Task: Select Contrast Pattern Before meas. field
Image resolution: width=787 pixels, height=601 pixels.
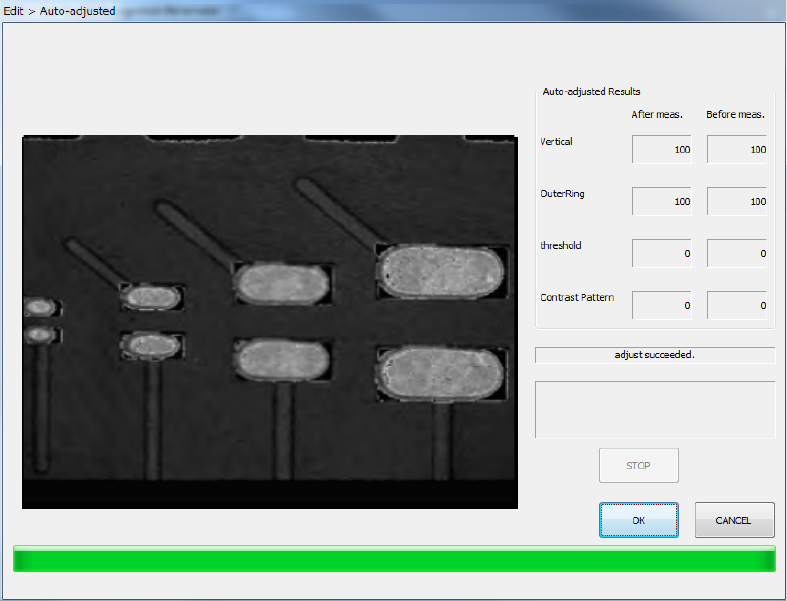Action: 737,305
